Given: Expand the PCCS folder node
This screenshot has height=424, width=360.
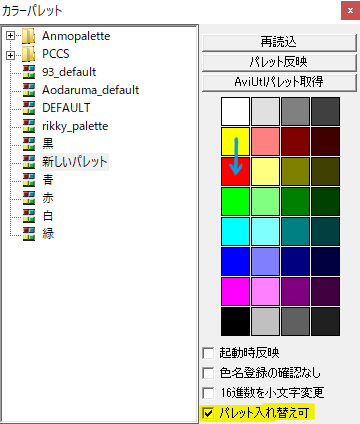Looking at the screenshot, I should click(11, 55).
